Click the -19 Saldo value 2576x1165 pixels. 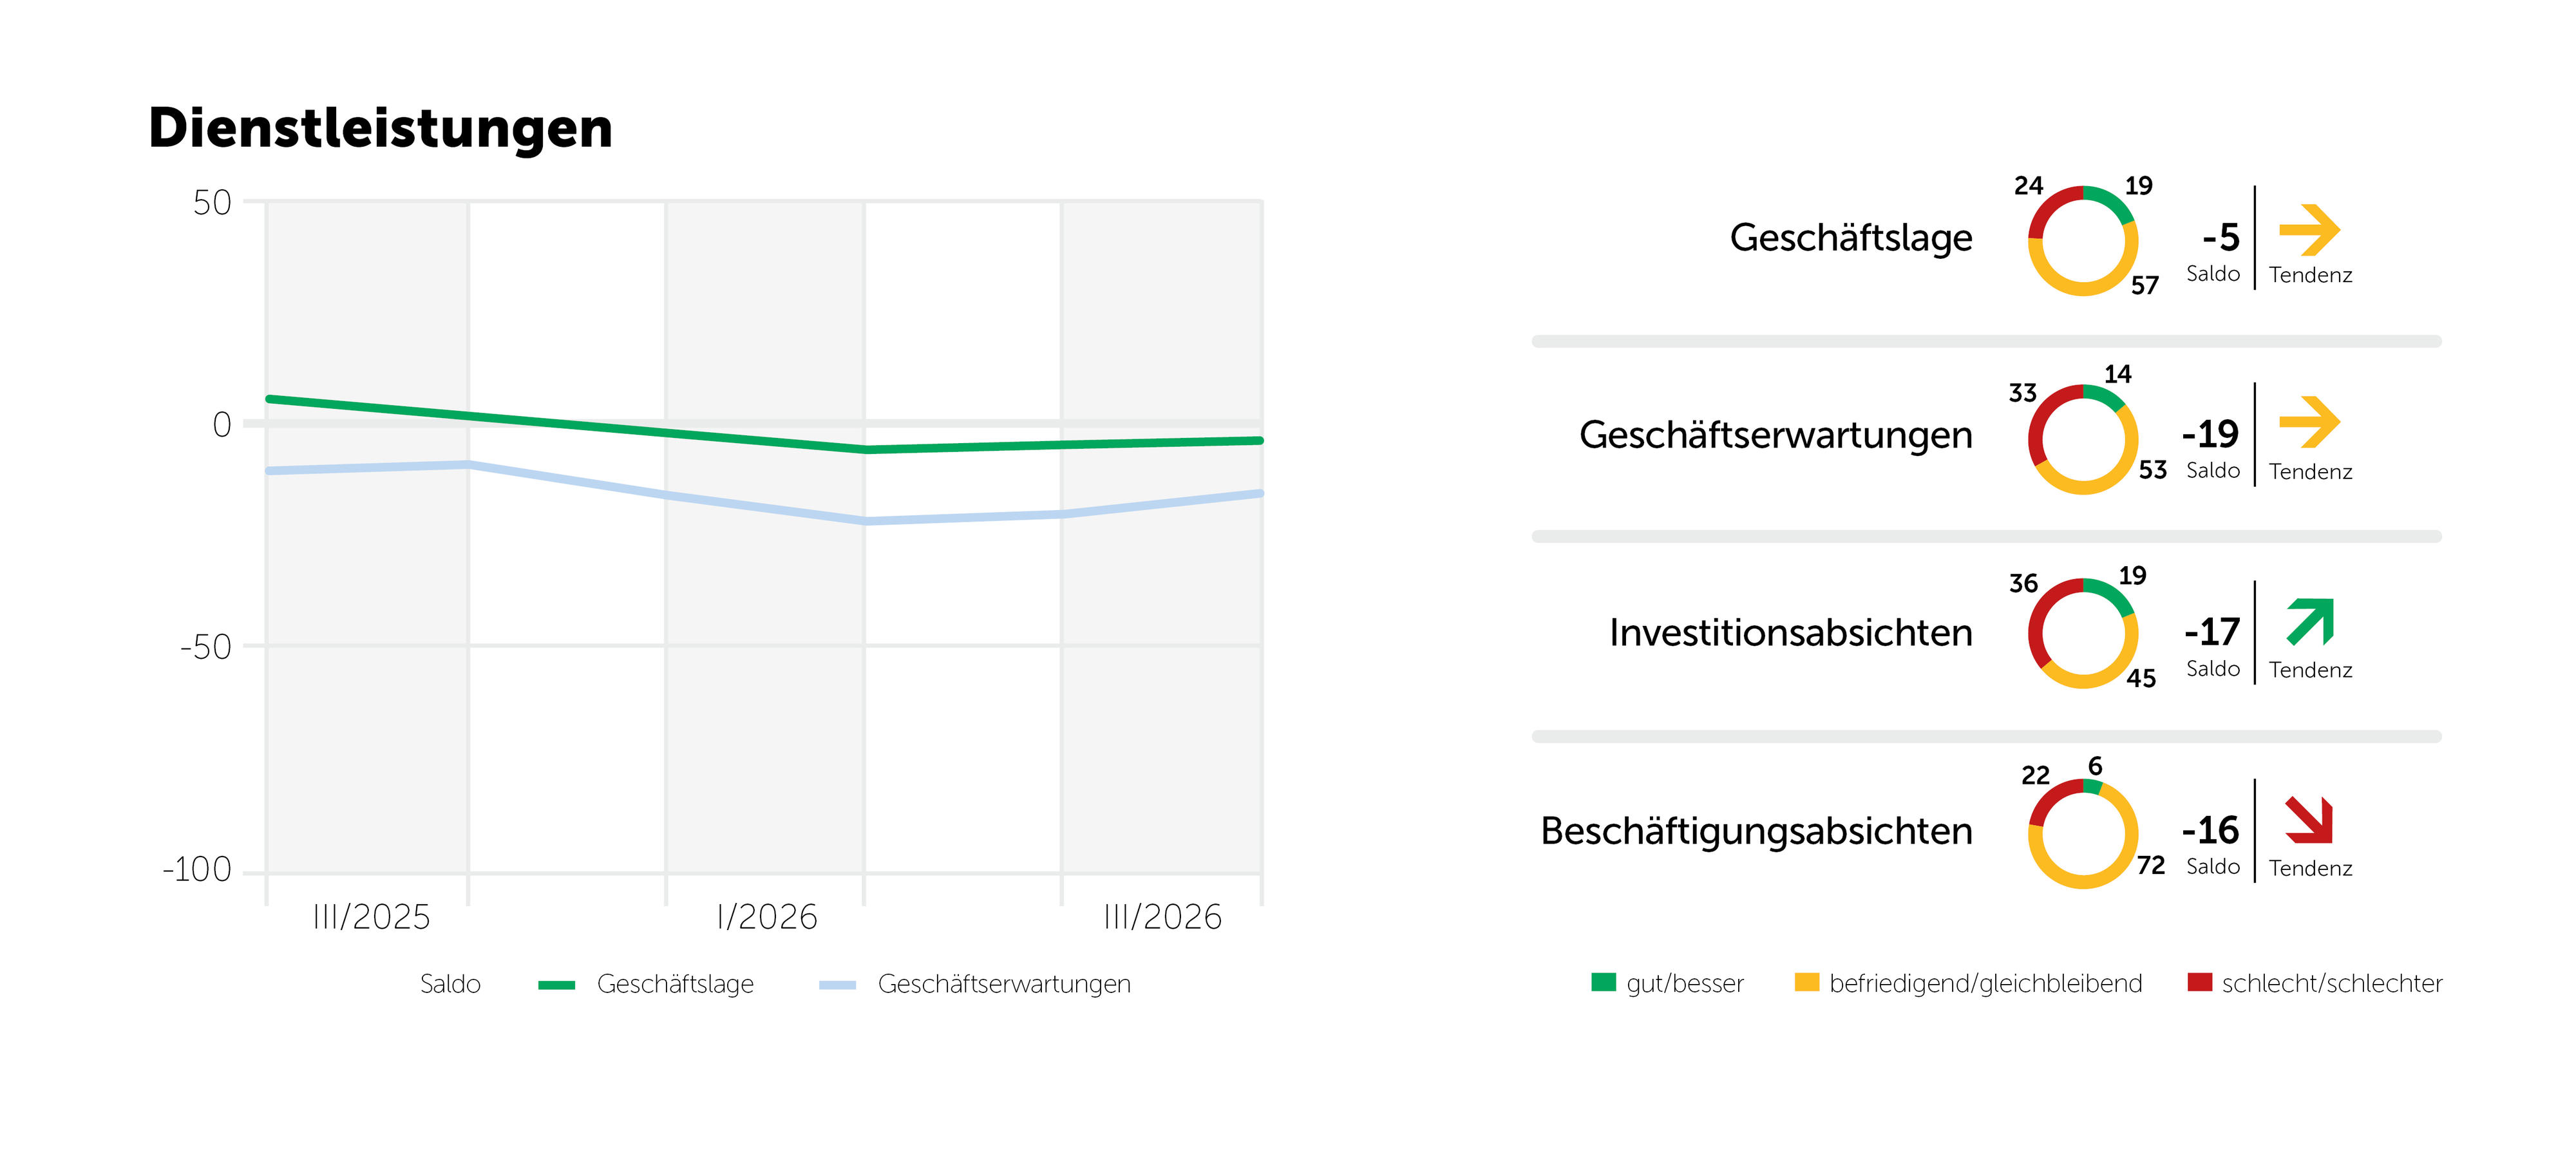(2210, 434)
